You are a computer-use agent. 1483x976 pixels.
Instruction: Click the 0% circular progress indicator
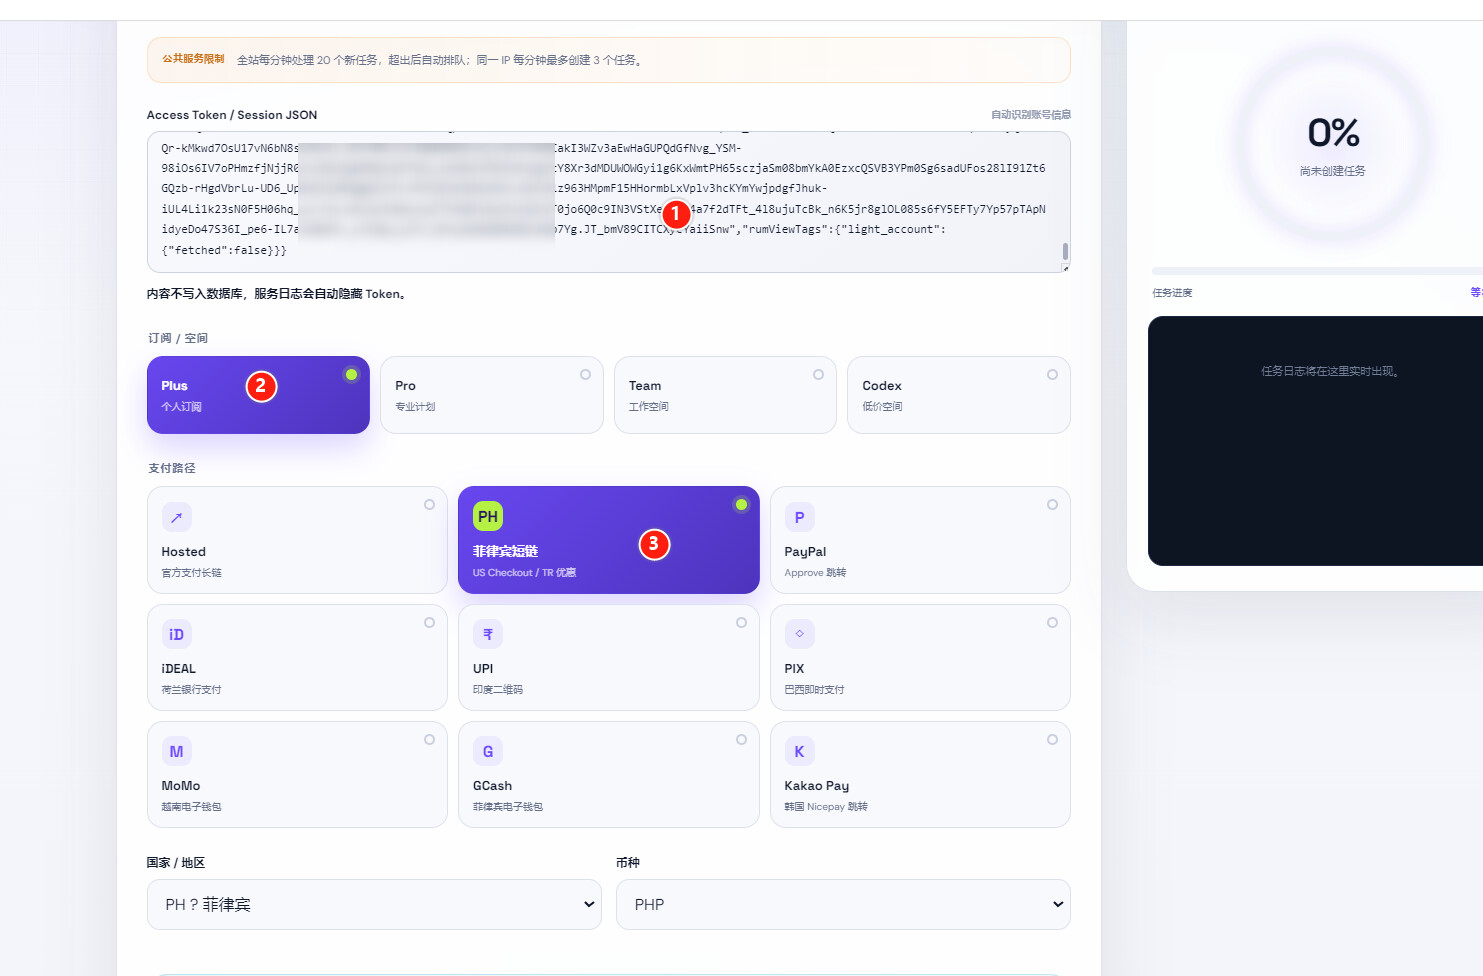click(x=1333, y=141)
